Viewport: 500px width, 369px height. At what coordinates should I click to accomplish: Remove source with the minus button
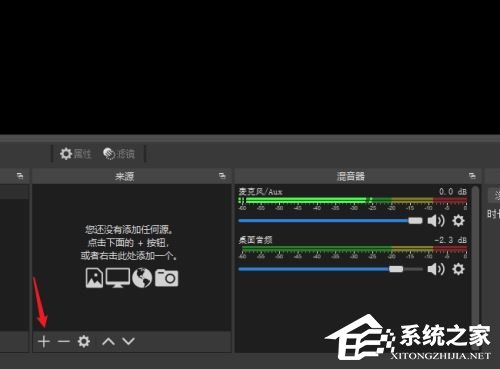coord(63,341)
